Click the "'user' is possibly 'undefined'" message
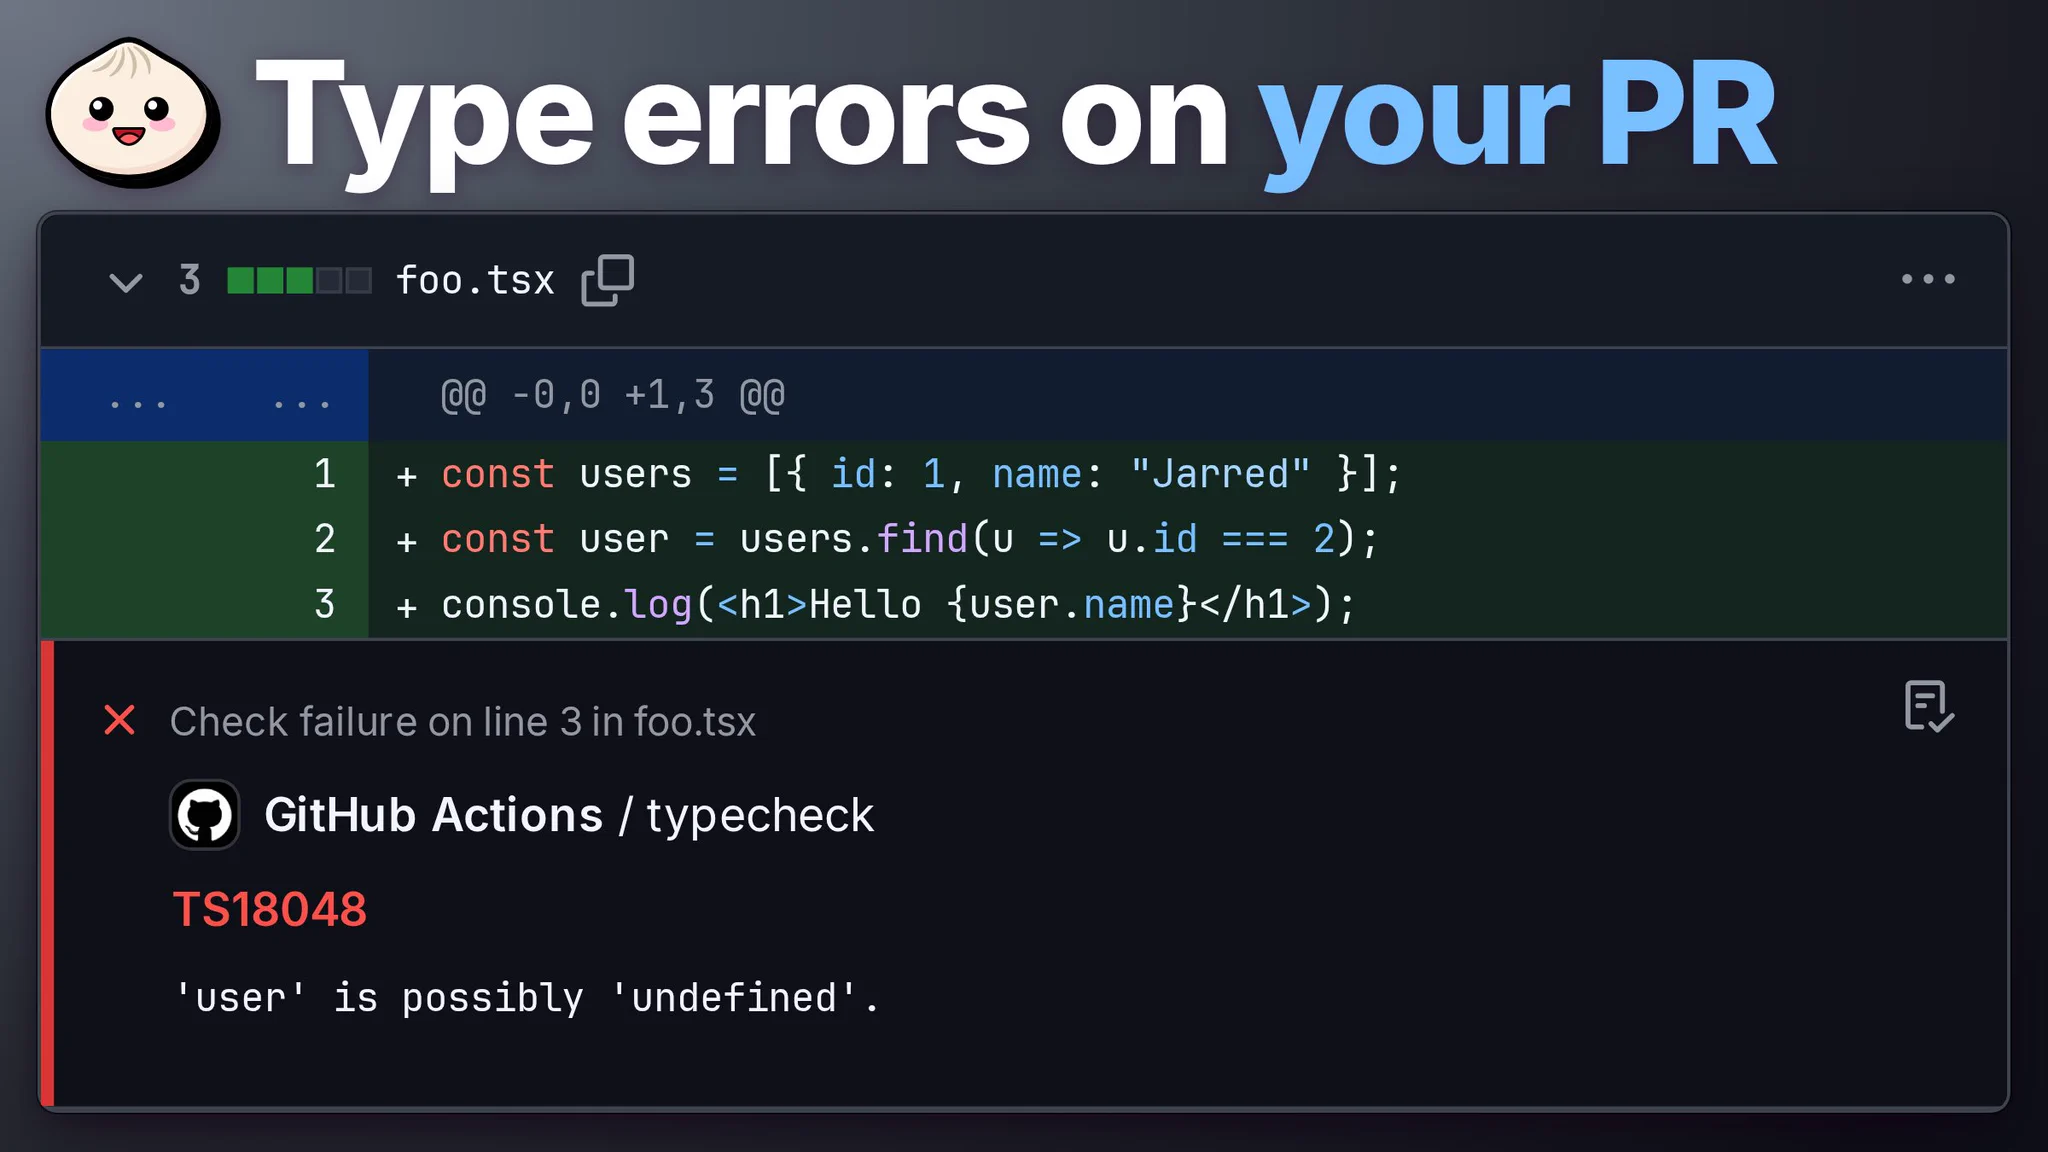The width and height of the screenshot is (2048, 1152). [x=527, y=998]
